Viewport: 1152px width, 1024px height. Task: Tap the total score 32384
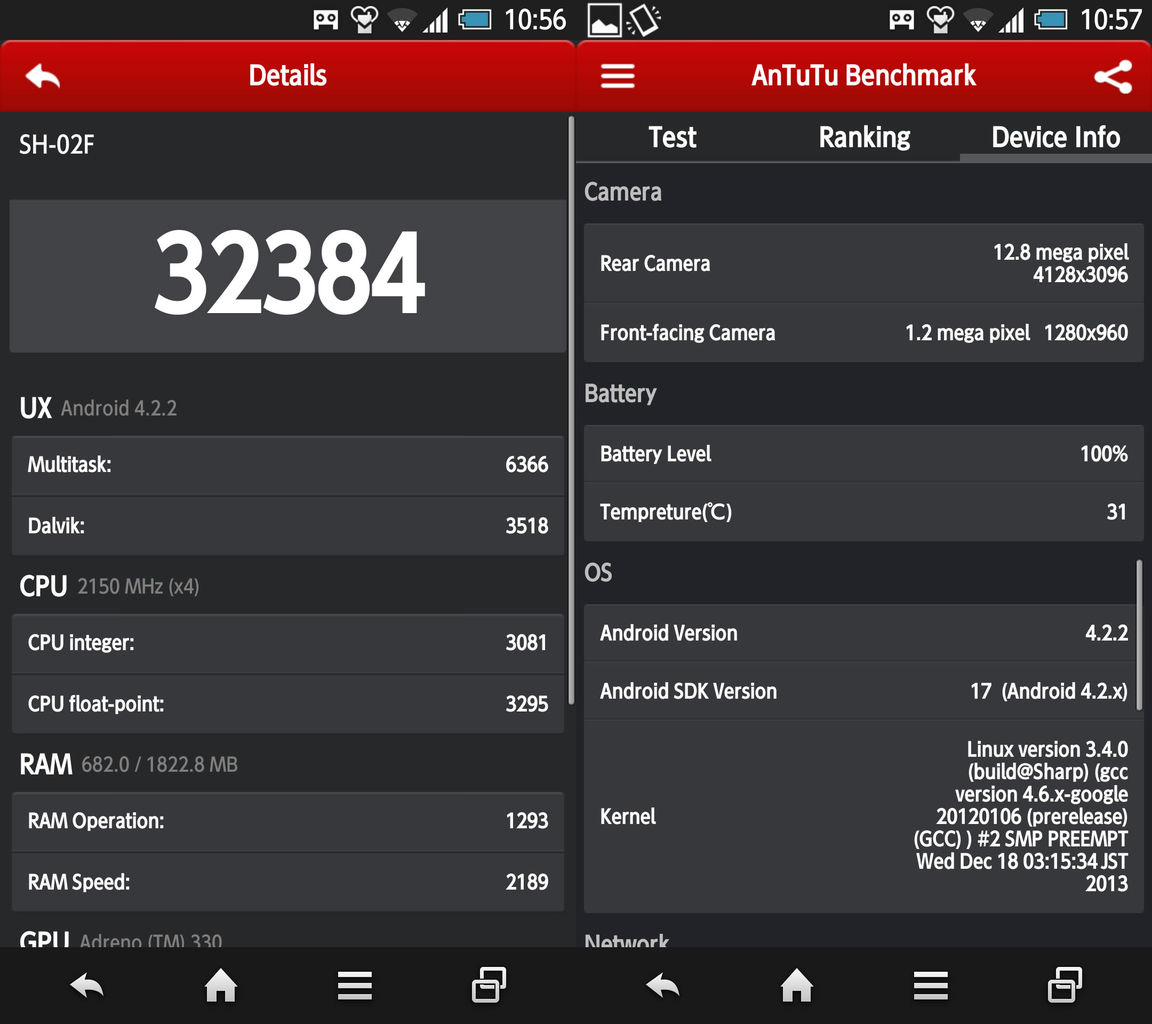(289, 273)
